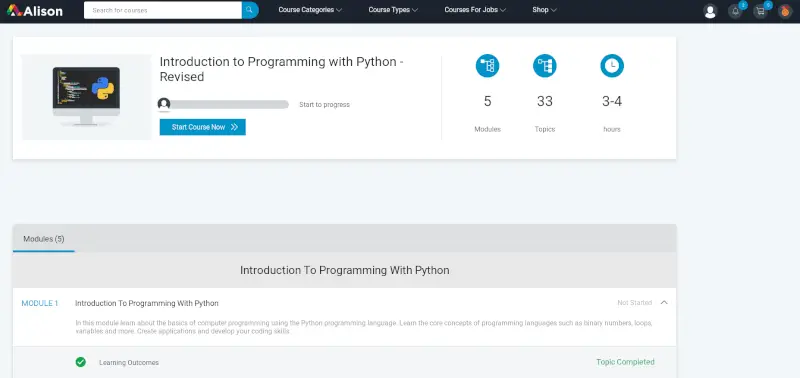The image size is (800, 378).
Task: Click the gray section heading 'Introduction To Programming With Python'
Action: (345, 270)
